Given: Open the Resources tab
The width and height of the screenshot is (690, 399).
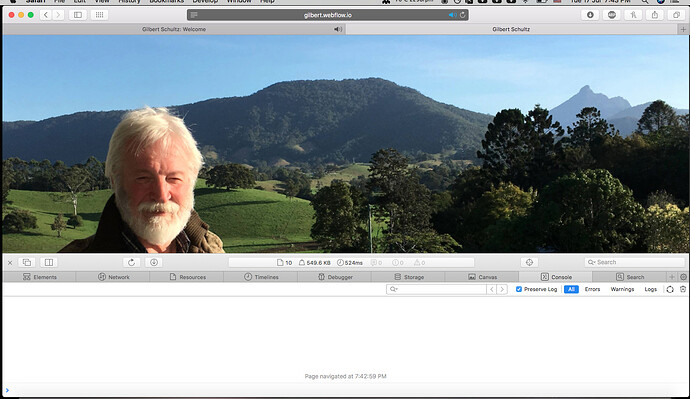Looking at the screenshot, I should pyautogui.click(x=187, y=277).
